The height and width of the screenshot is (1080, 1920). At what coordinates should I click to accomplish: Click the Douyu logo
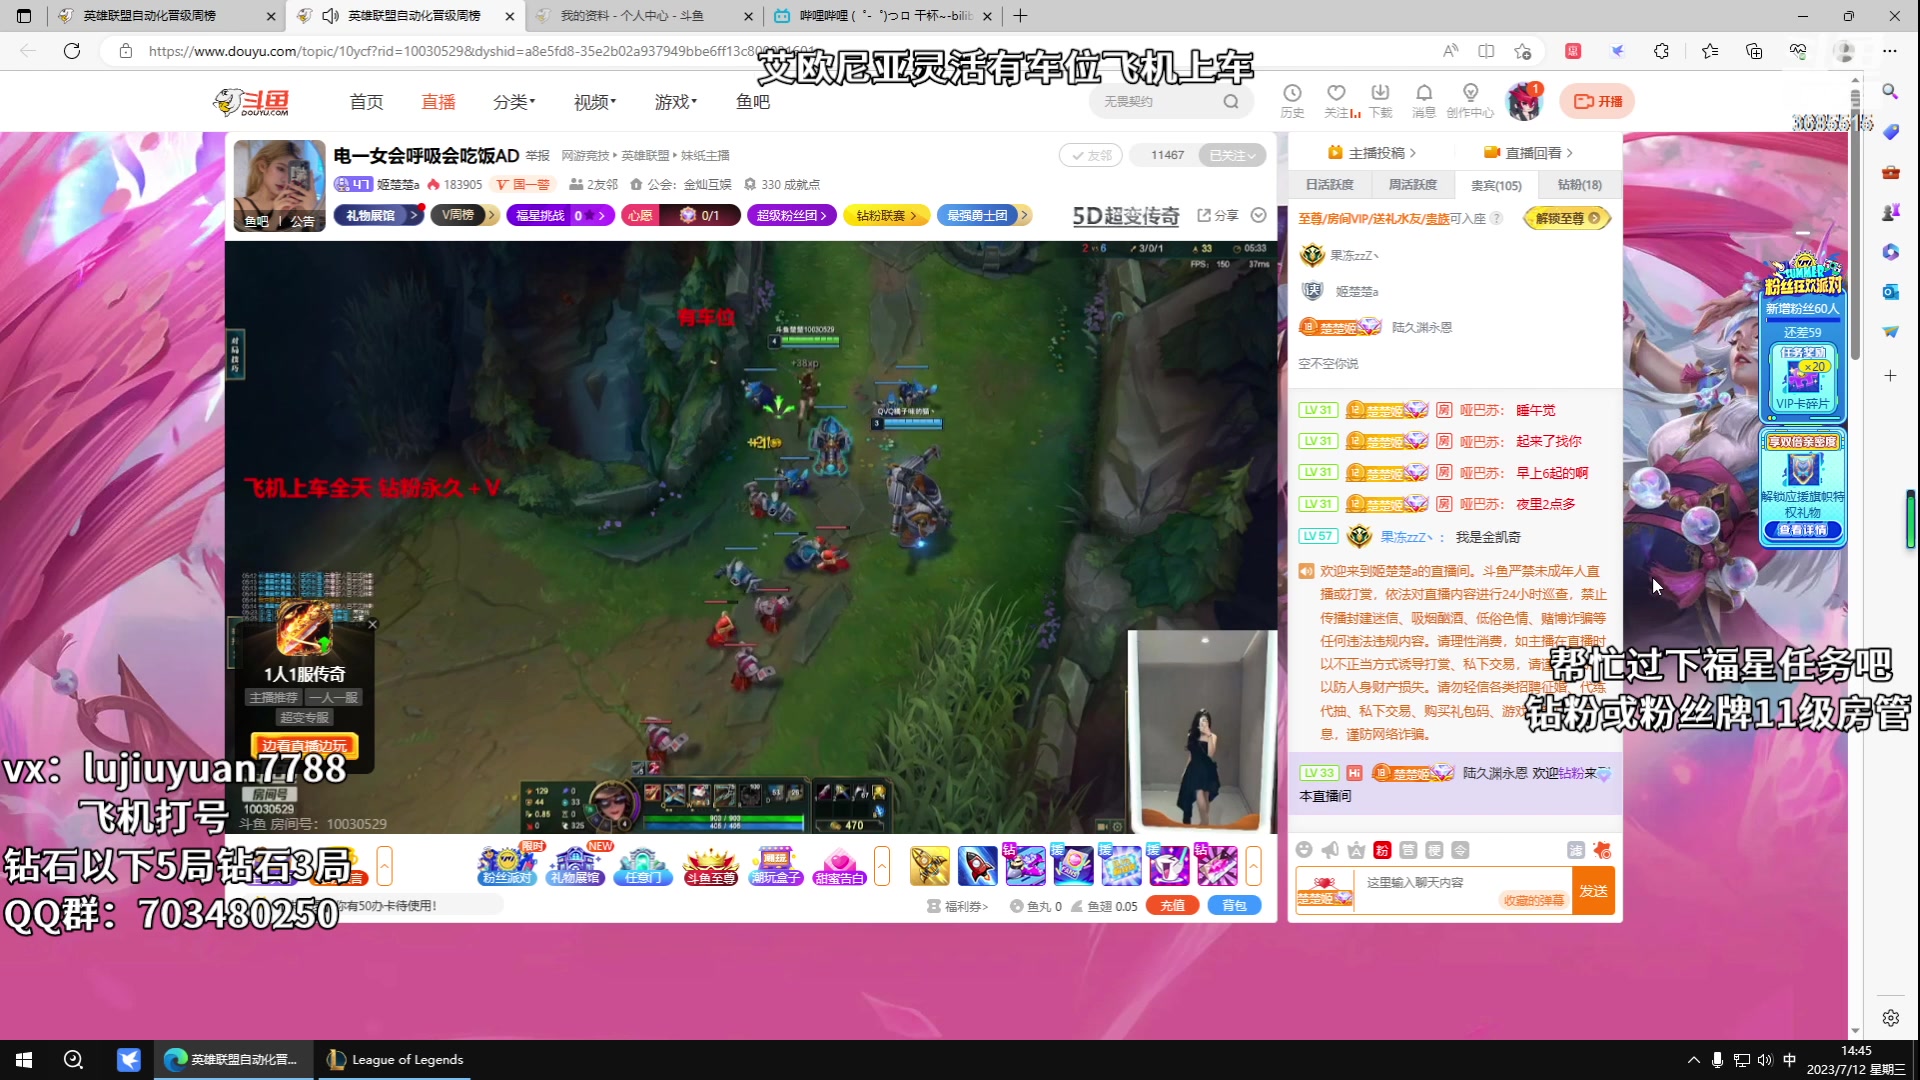click(252, 101)
